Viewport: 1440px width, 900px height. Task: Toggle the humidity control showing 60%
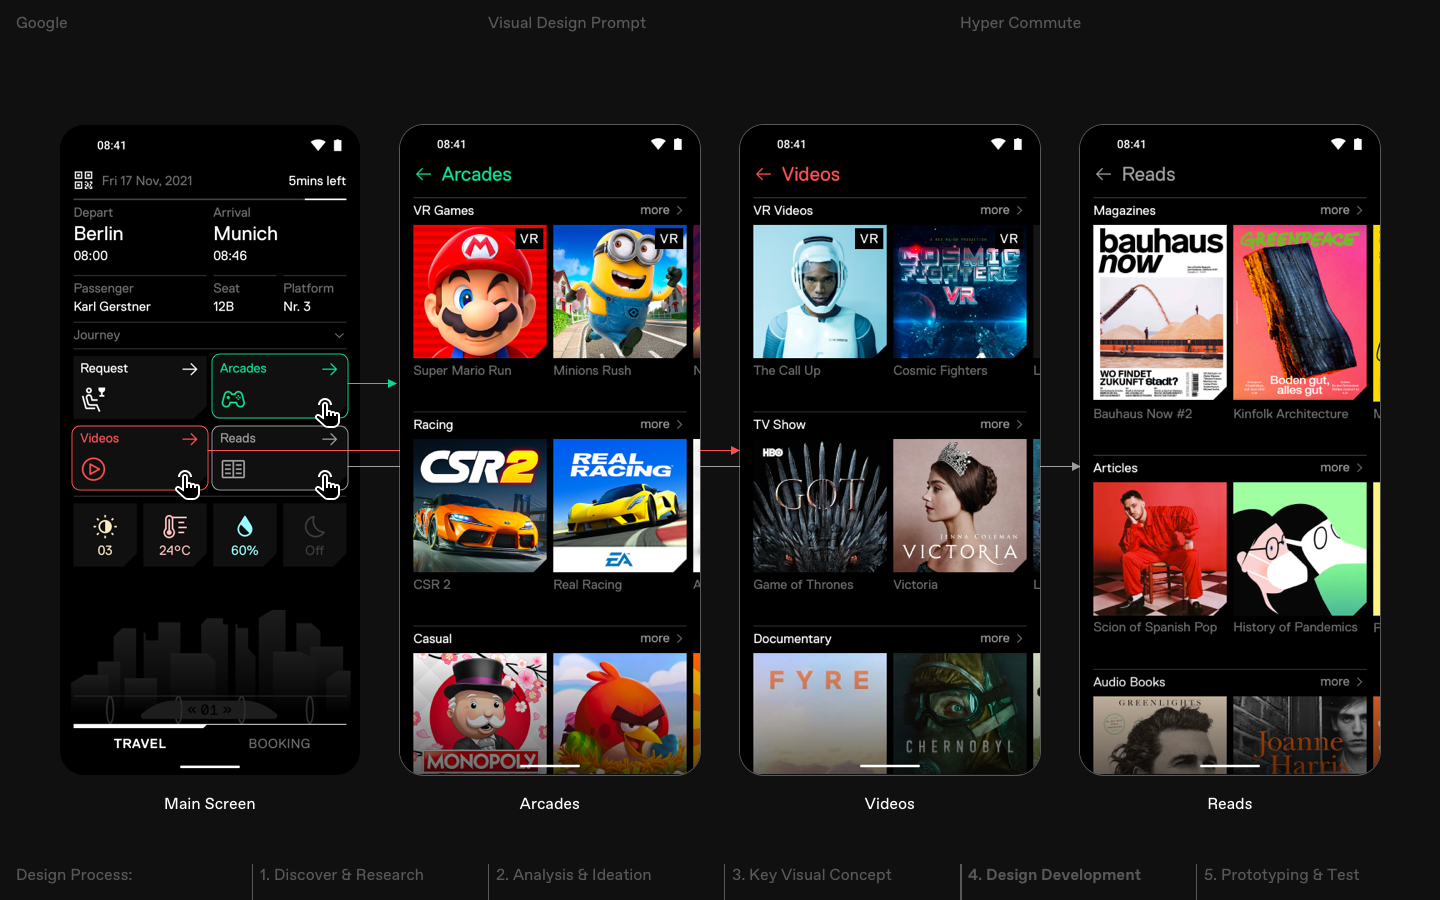[245, 535]
